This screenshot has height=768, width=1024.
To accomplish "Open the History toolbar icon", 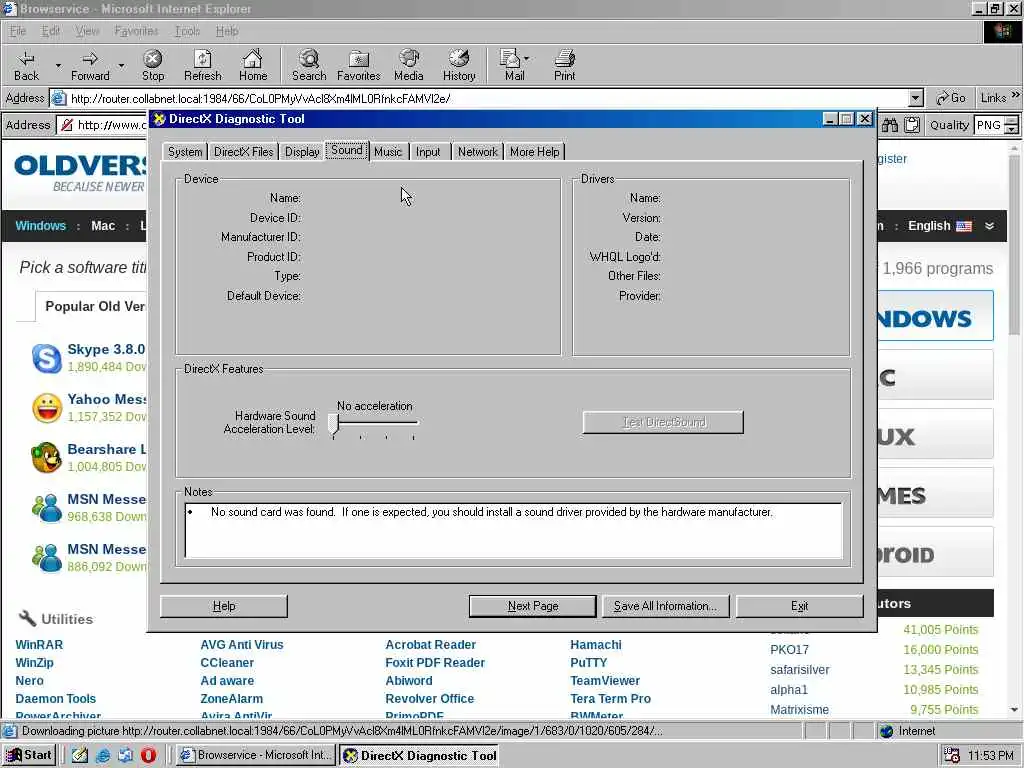I will [x=459, y=59].
